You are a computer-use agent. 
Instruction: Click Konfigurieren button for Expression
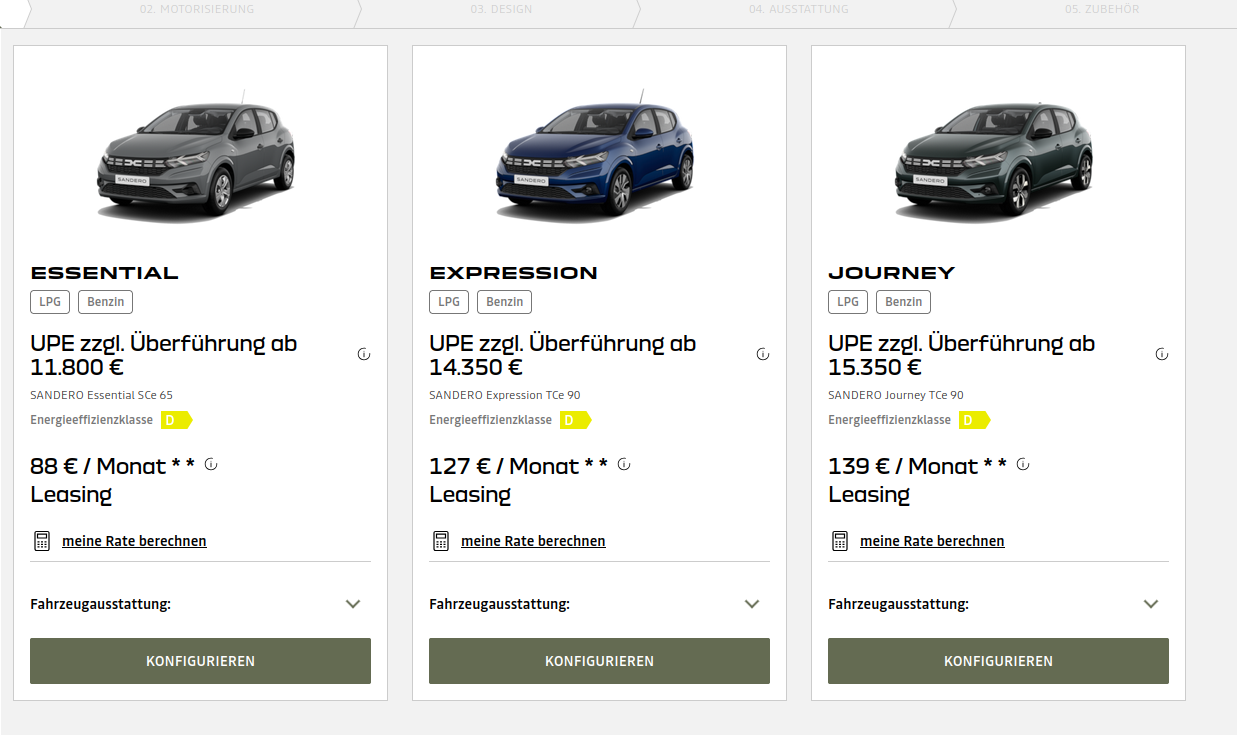[599, 661]
